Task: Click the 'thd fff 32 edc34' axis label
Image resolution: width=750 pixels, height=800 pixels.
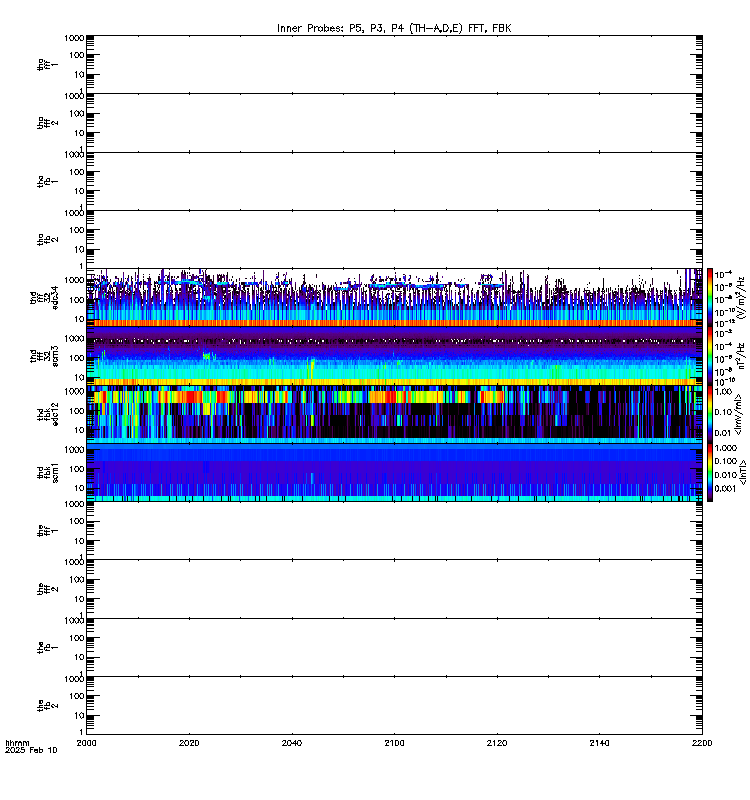Action: (x=44, y=297)
